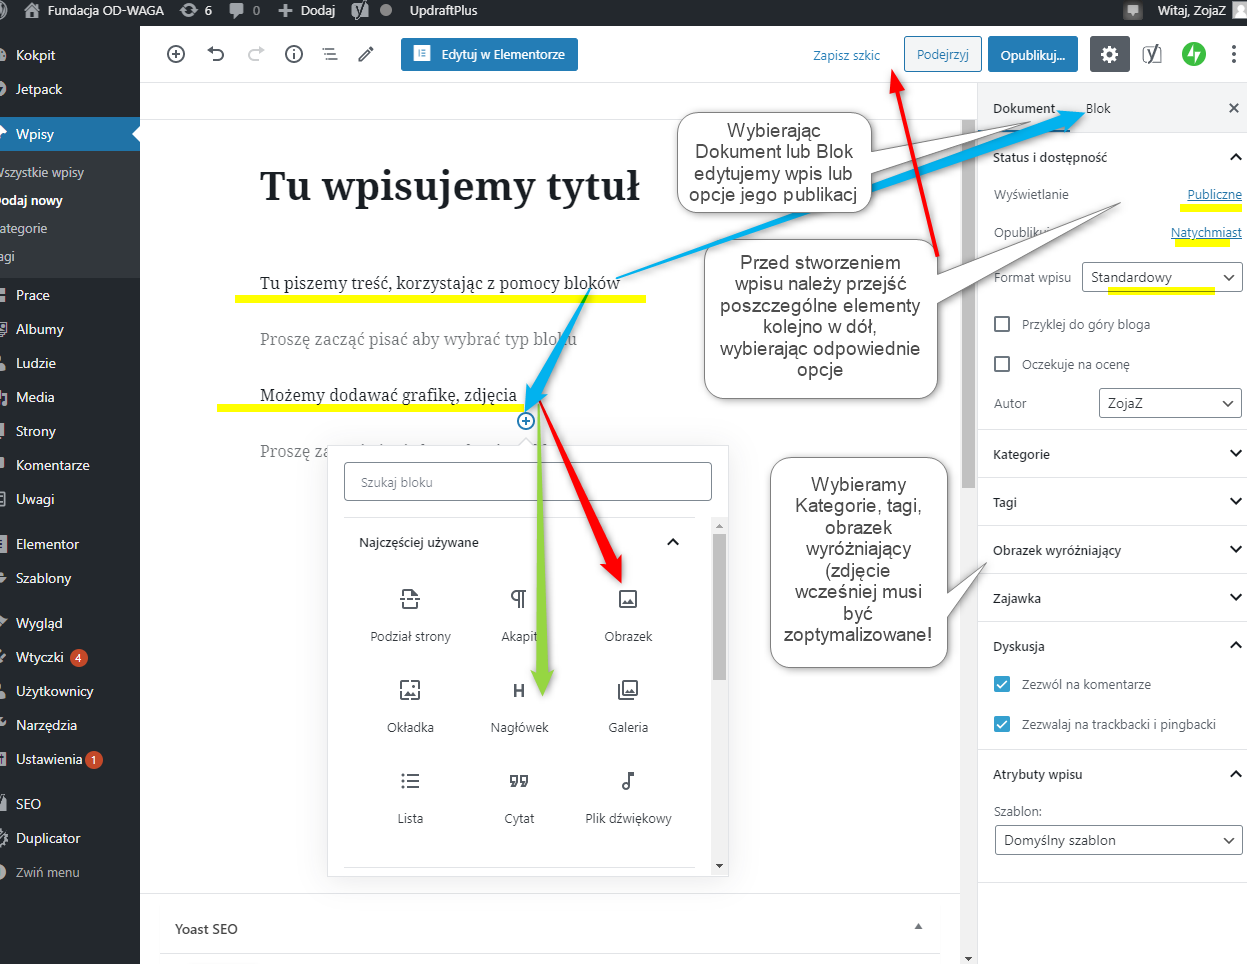This screenshot has width=1247, height=964.
Task: Open settings gear icon in top bar
Action: click(x=1109, y=54)
